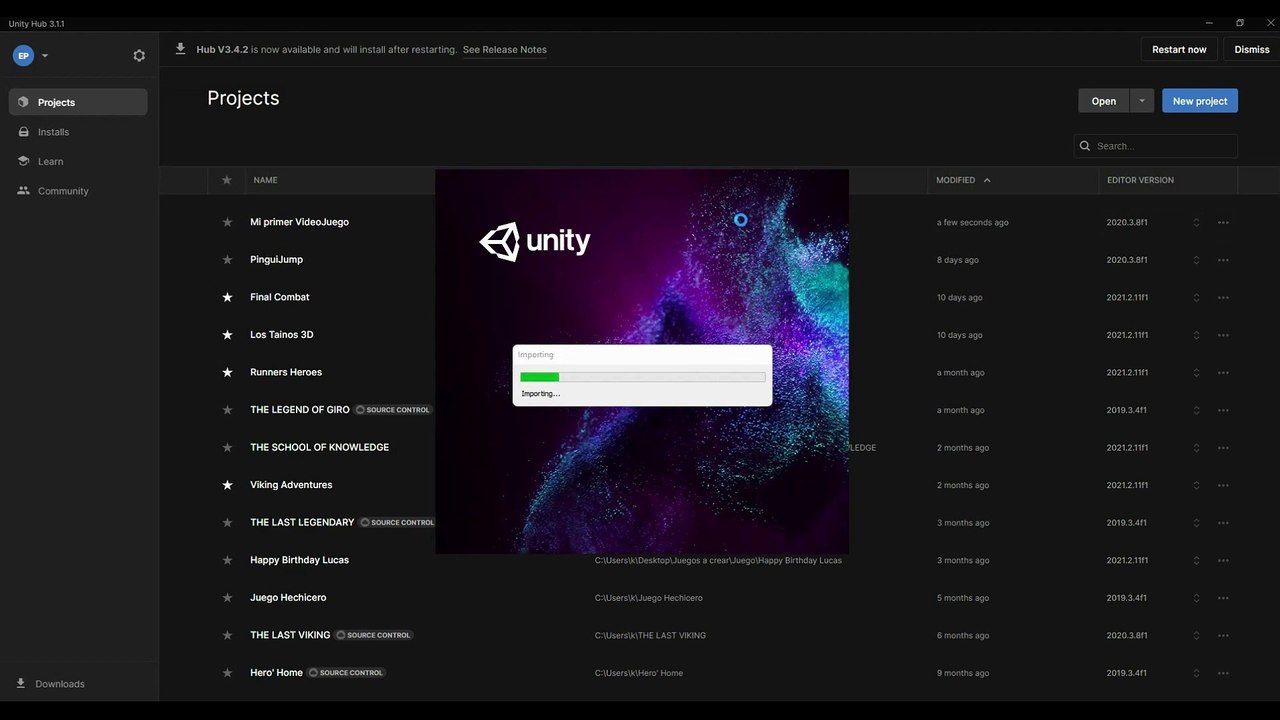Open the Learn sidebar tab
The width and height of the screenshot is (1280, 720).
[78, 161]
